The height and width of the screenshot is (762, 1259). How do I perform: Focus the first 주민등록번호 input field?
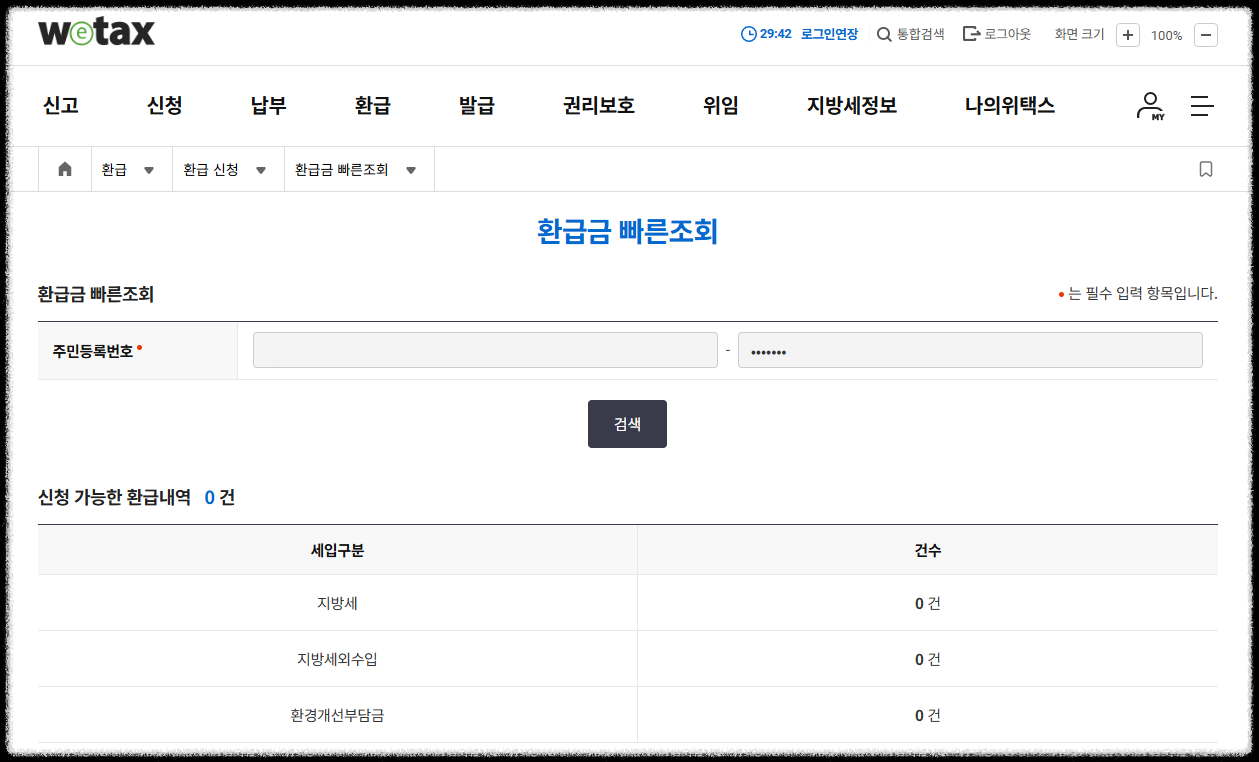485,351
